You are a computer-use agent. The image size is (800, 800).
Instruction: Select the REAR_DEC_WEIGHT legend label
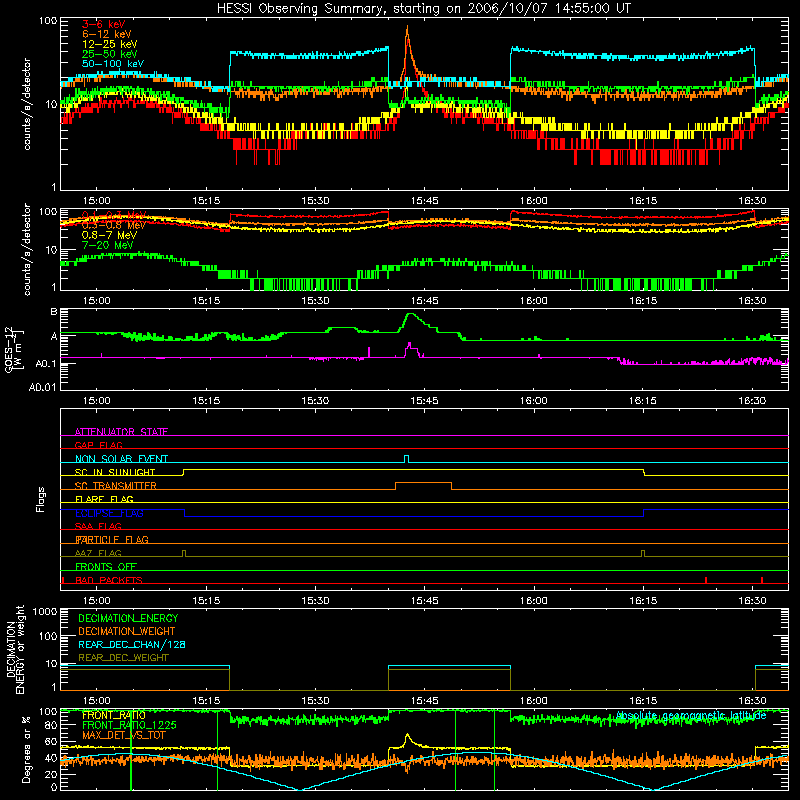(123, 658)
